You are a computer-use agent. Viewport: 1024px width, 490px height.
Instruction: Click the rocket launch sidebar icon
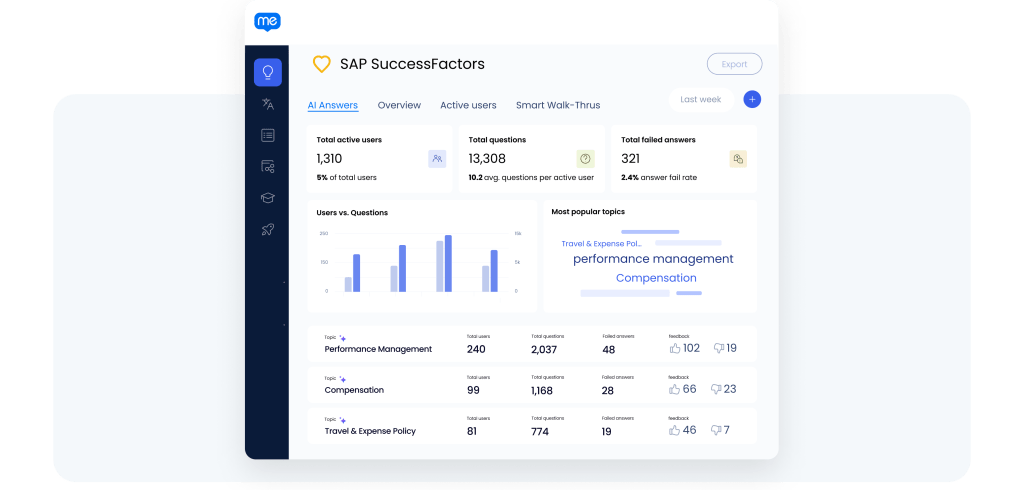point(267,230)
